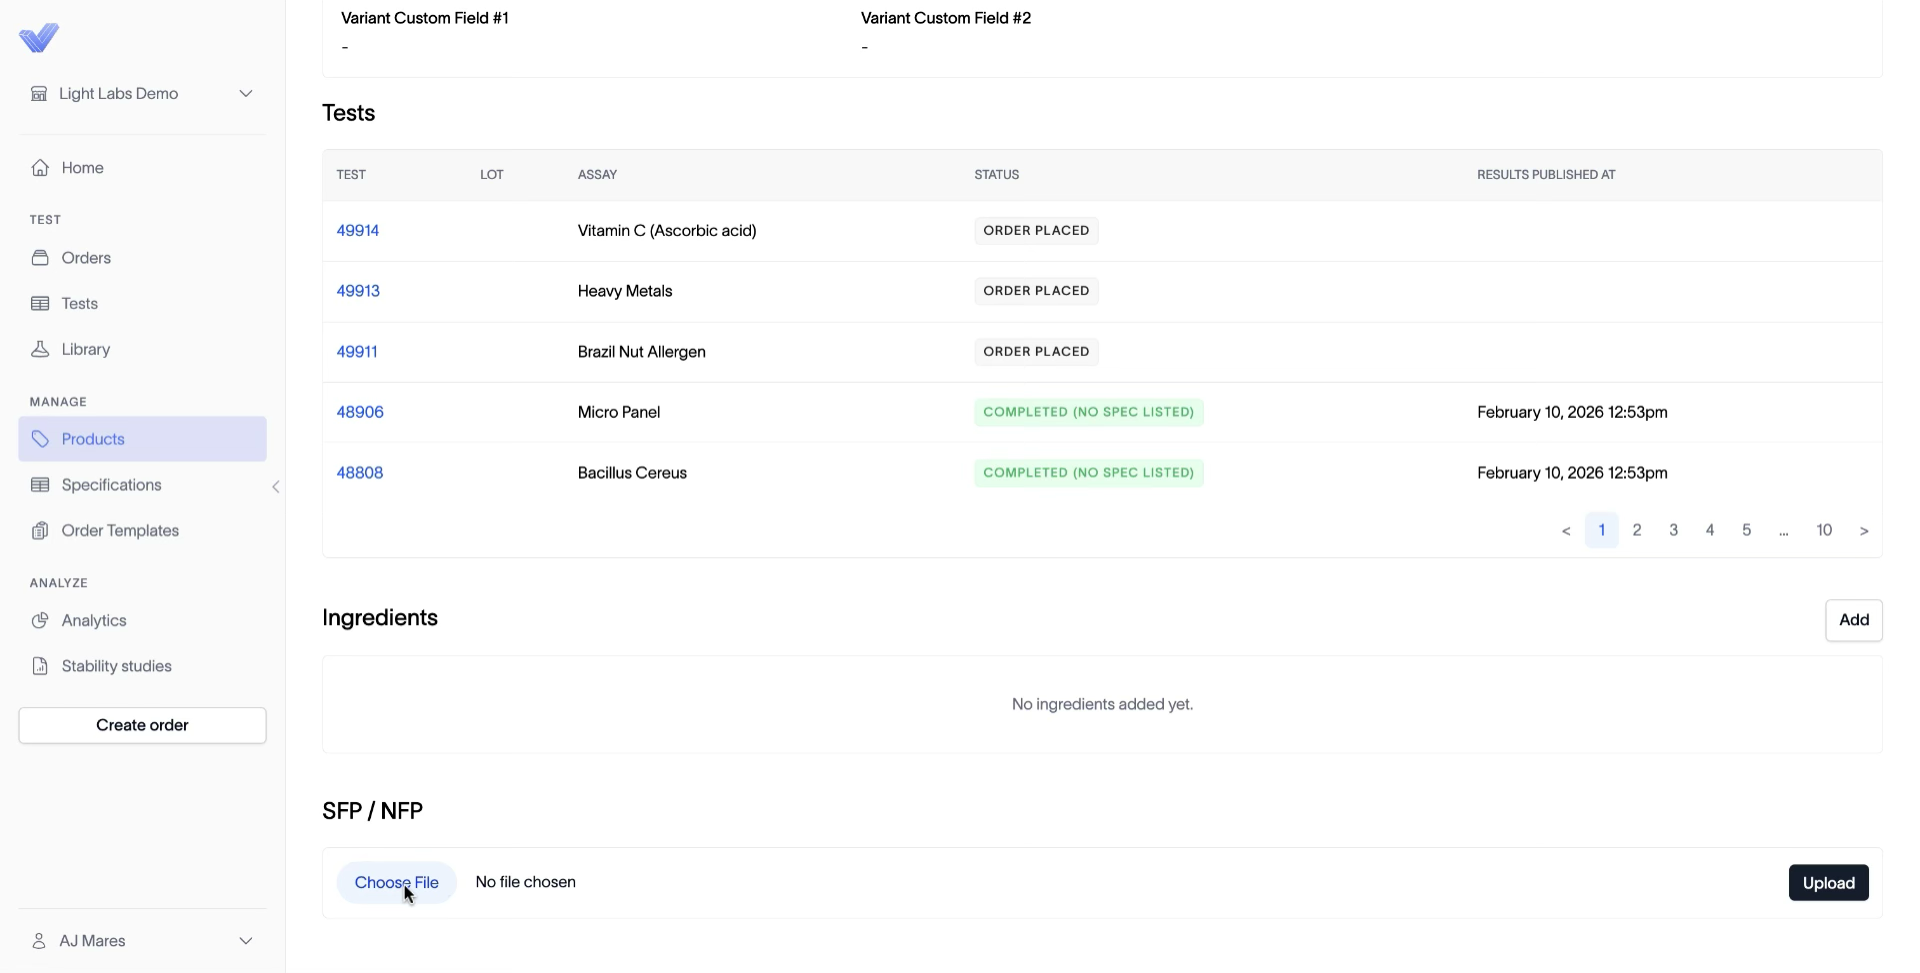Go to page 3 of the tests
Viewport: 1920px width, 973px height.
click(1673, 530)
